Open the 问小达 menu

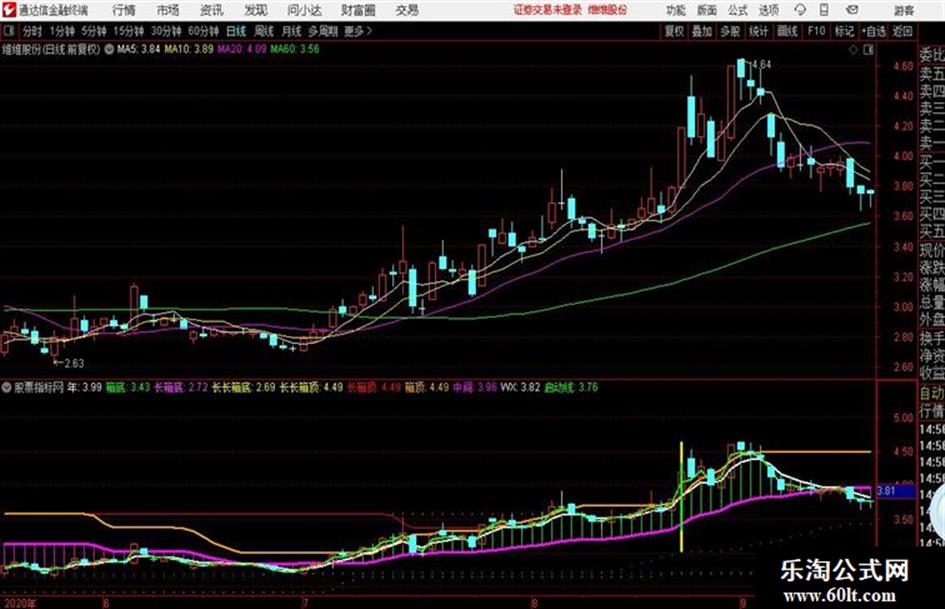304,10
